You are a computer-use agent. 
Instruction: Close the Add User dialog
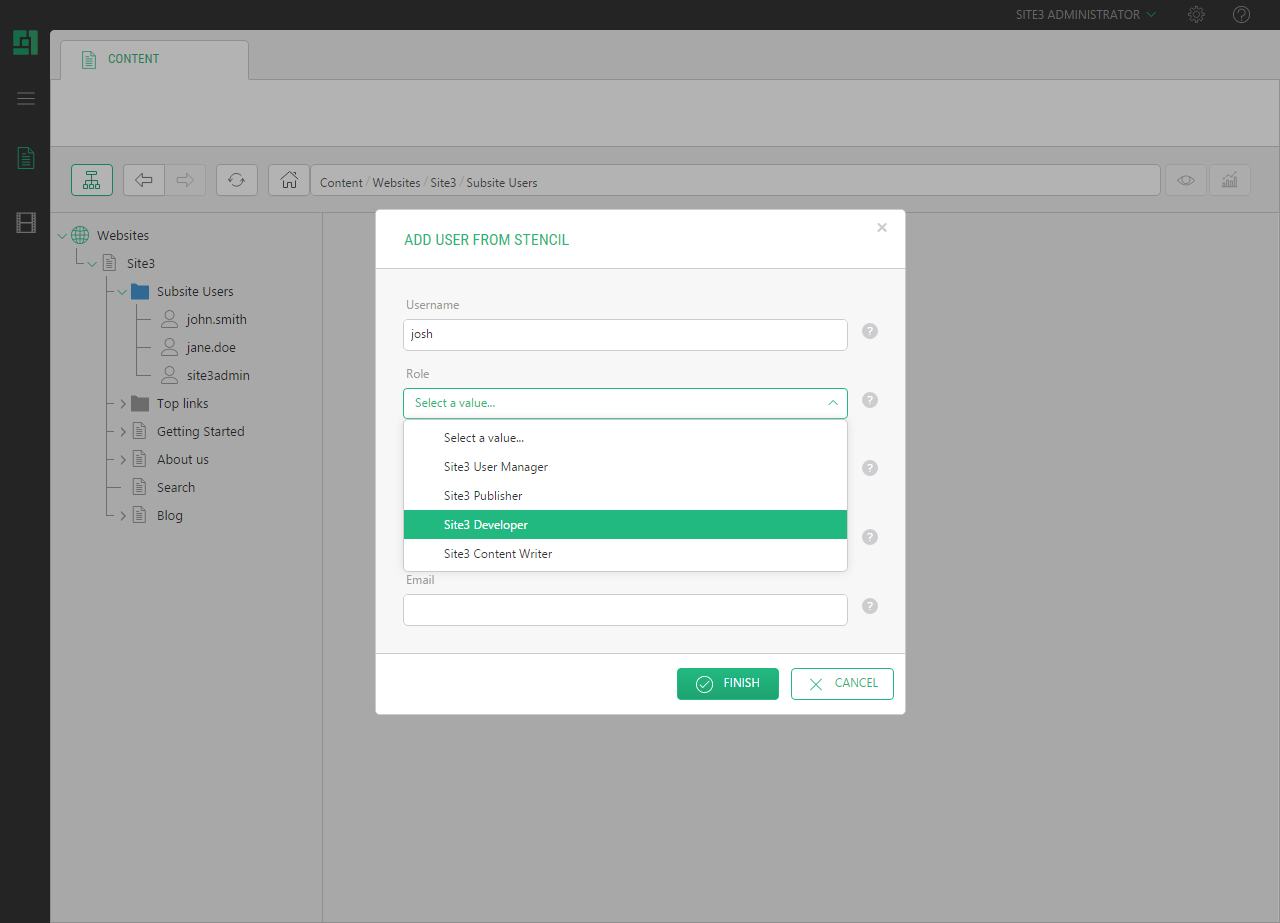click(x=882, y=228)
